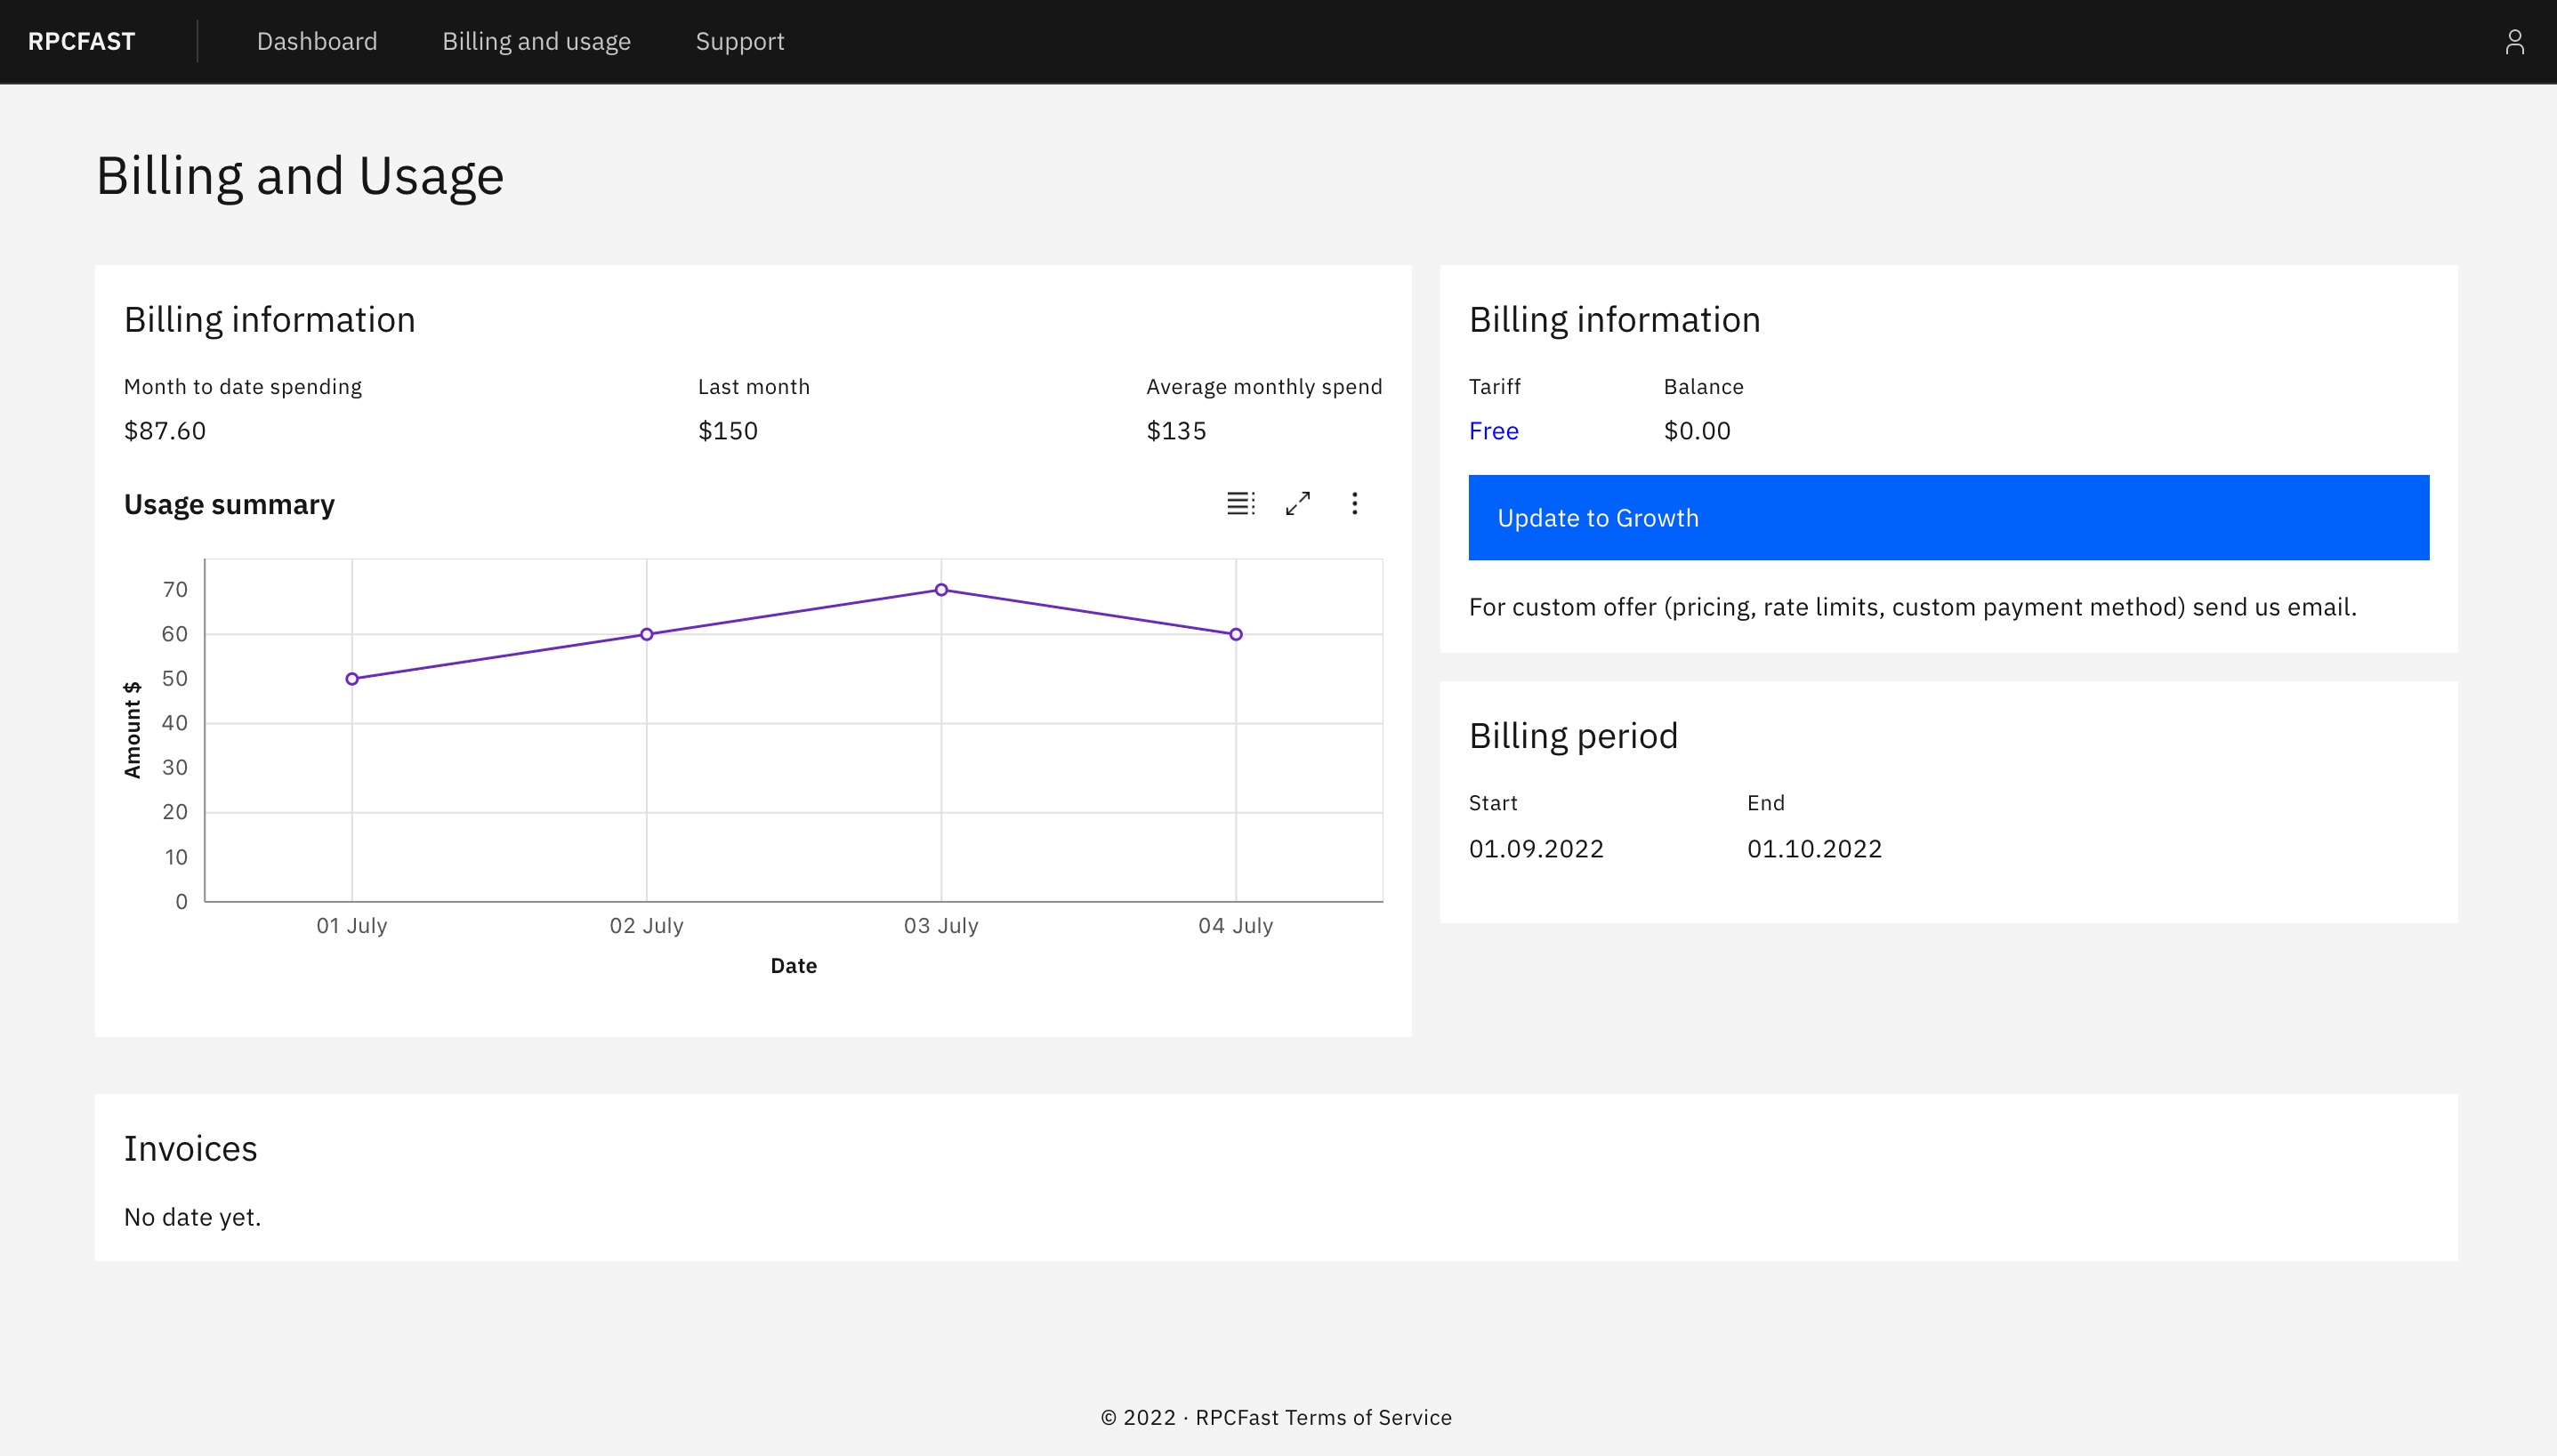Click the 04 July data point marker

click(x=1235, y=633)
